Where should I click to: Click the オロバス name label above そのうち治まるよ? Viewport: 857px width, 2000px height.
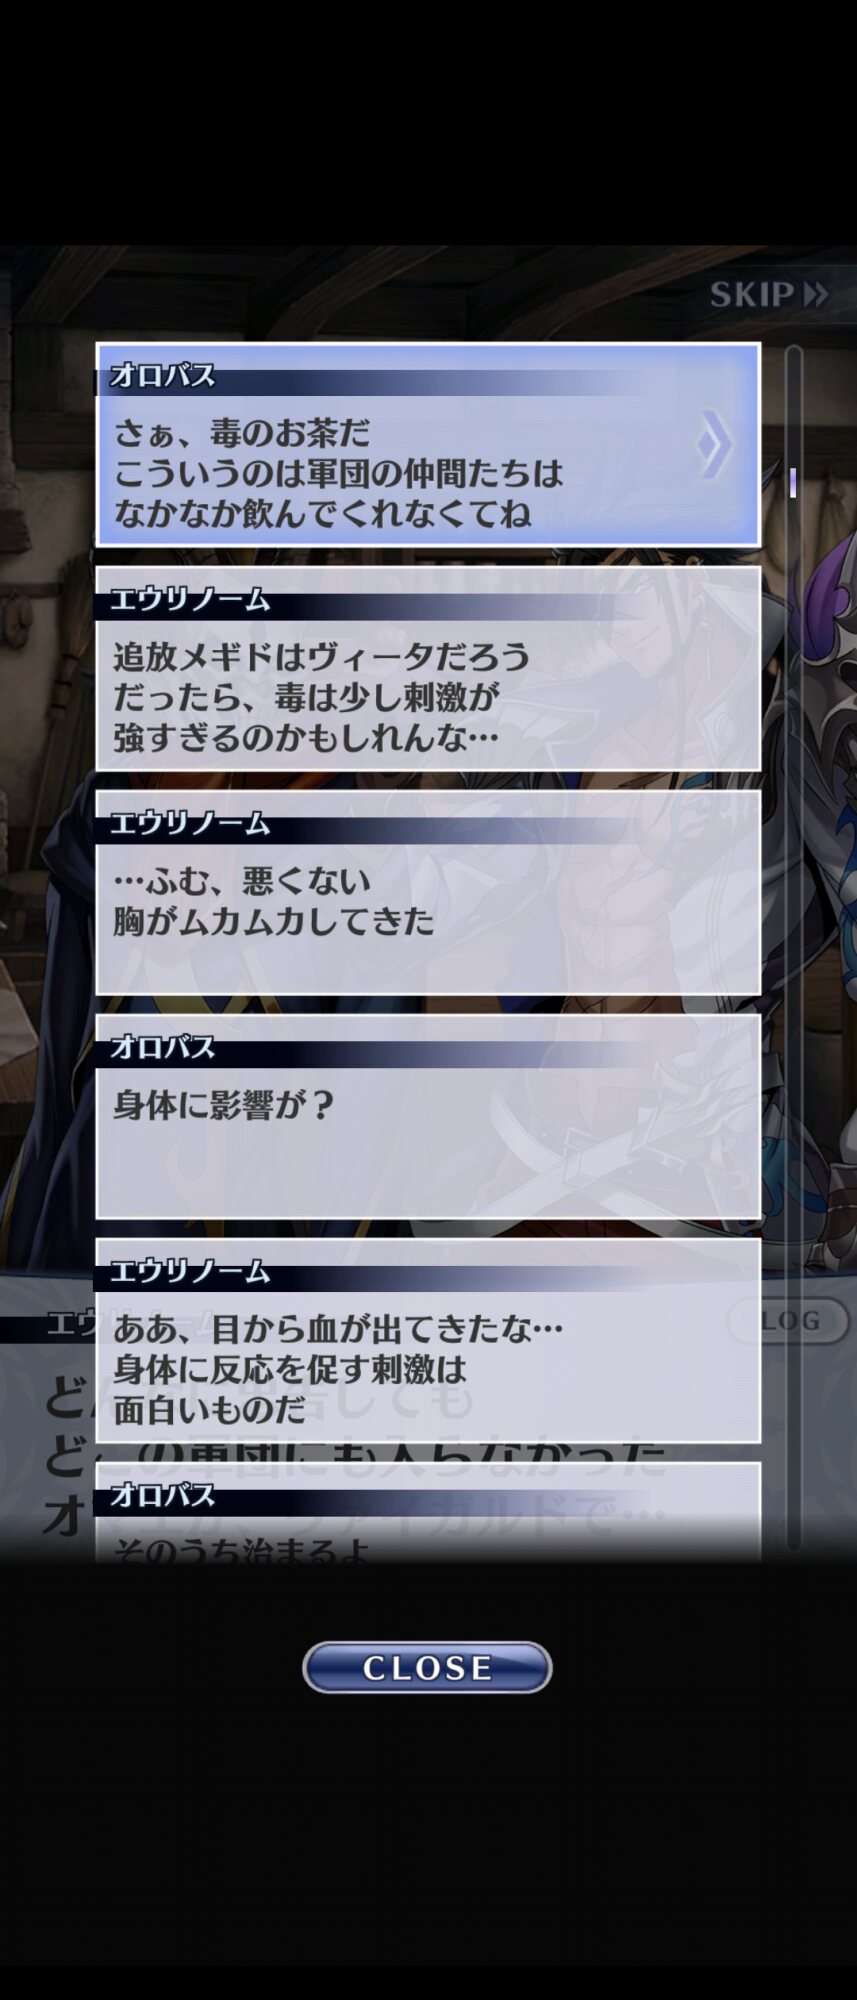pos(162,1496)
